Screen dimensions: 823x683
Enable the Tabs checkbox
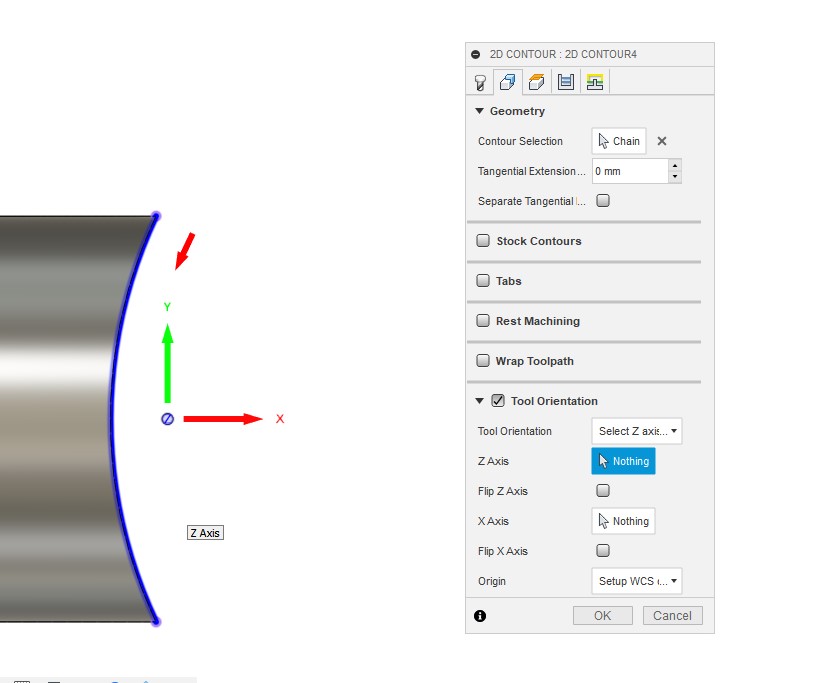click(x=483, y=281)
